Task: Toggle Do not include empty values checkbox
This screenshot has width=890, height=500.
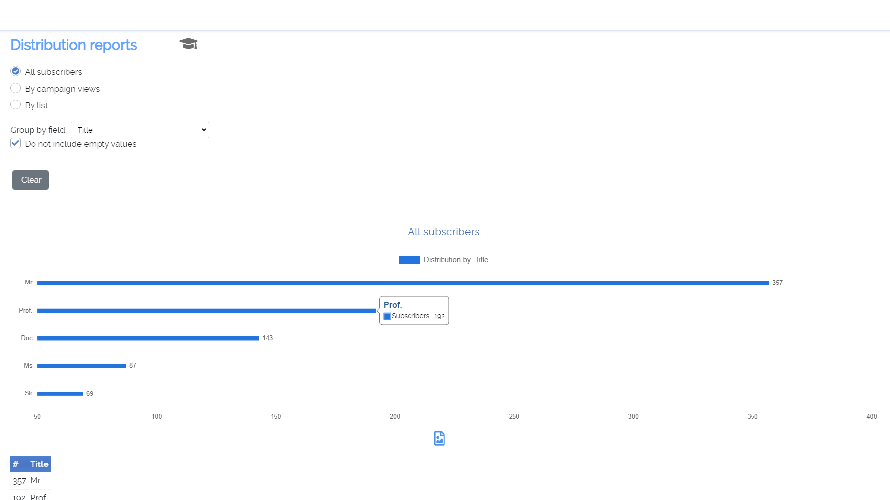Action: [x=15, y=144]
